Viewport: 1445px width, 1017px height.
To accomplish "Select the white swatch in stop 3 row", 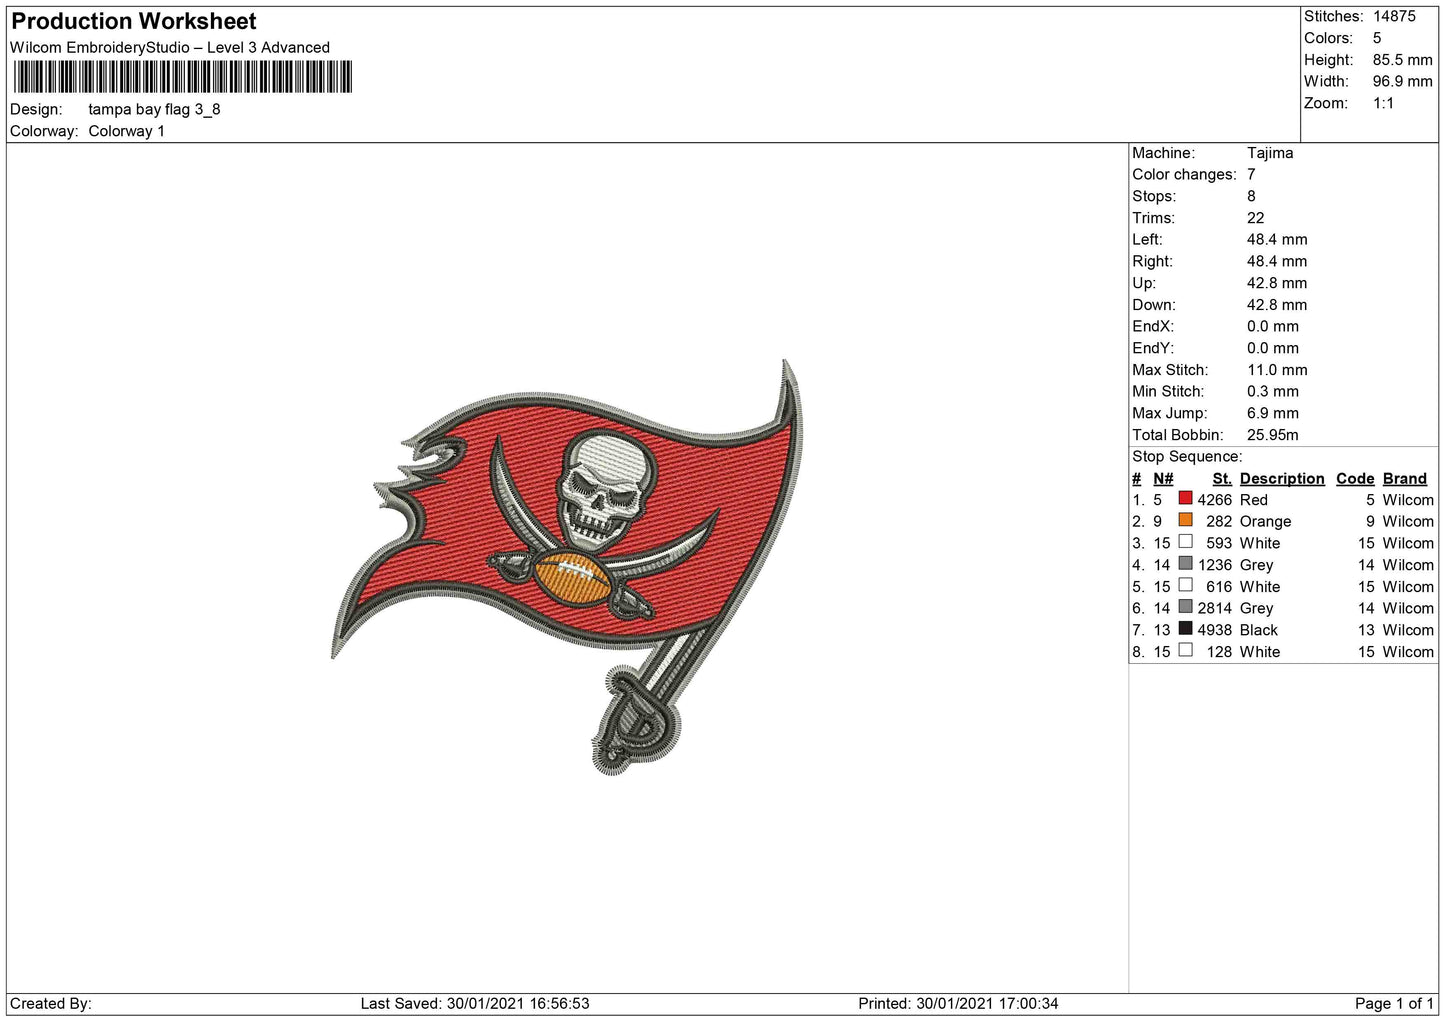I will [1185, 542].
